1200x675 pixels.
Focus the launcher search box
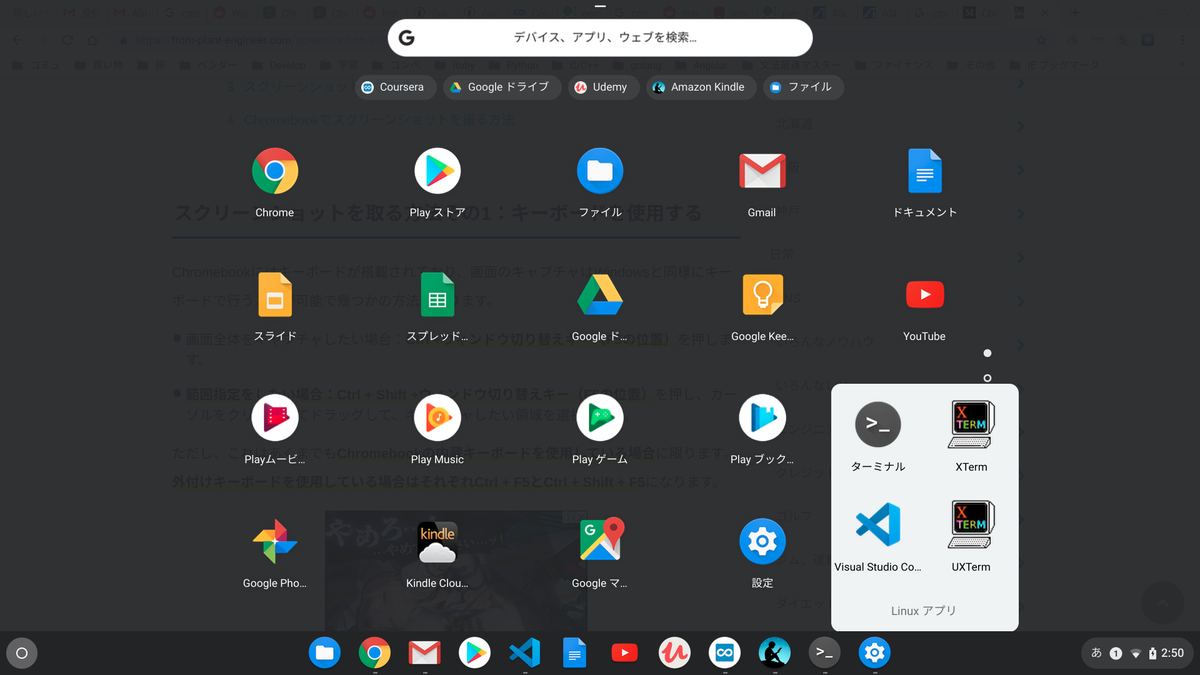coord(600,38)
